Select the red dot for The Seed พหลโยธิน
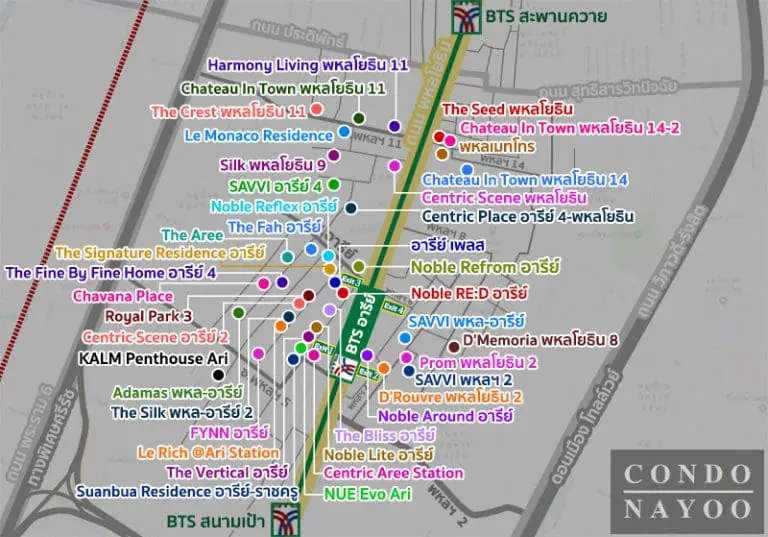Viewport: 768px width, 537px height. [x=439, y=137]
